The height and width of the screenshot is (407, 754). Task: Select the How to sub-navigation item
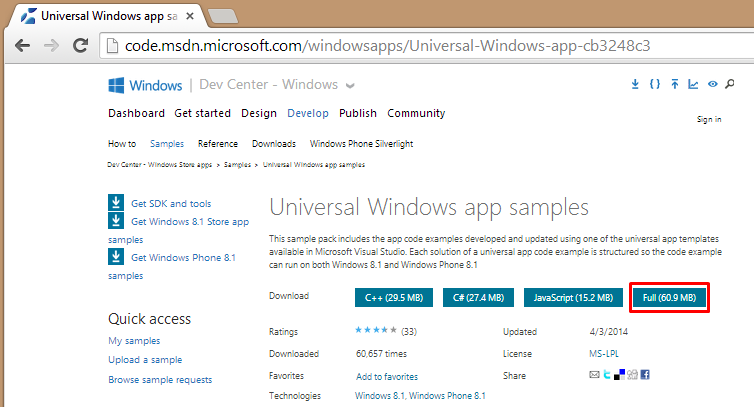[x=122, y=143]
